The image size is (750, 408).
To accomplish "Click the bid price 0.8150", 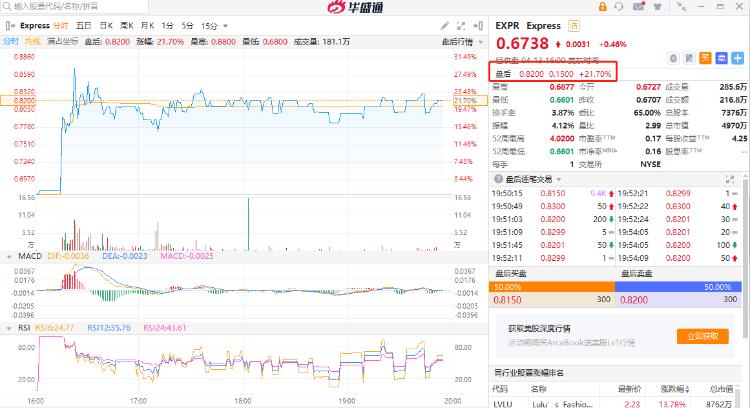I will [x=507, y=300].
